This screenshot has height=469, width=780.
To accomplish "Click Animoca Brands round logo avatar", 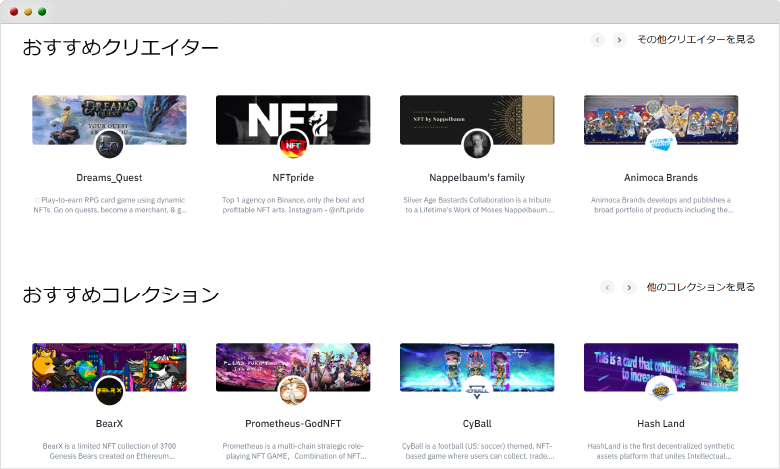I will coord(661,145).
